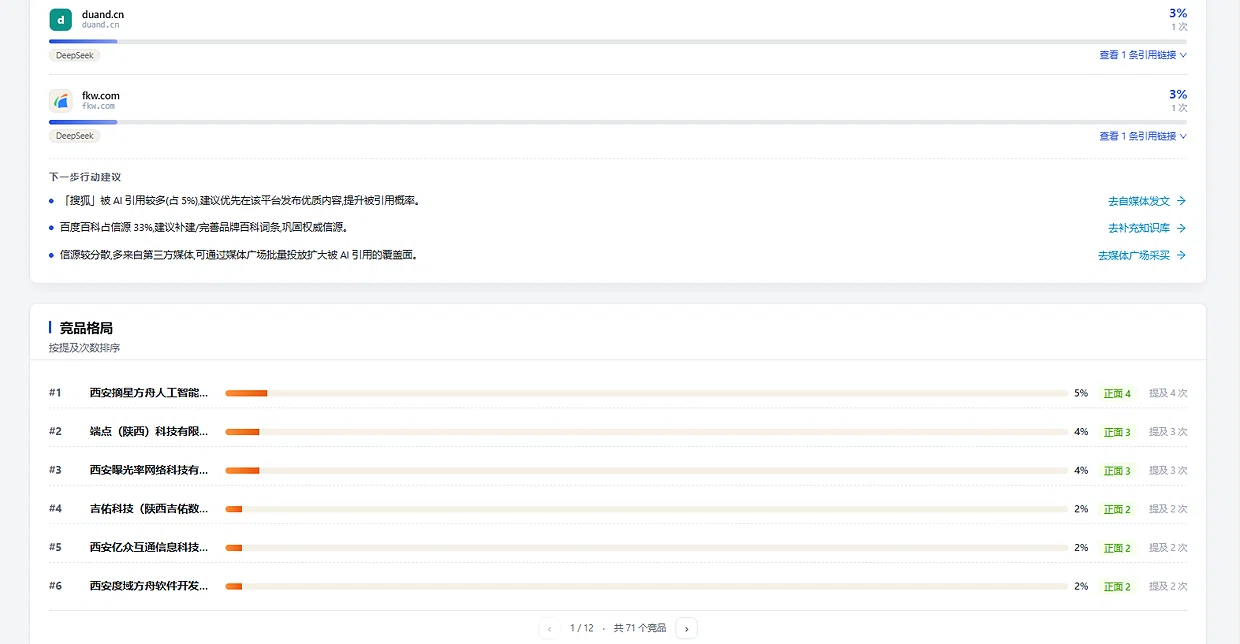This screenshot has width=1240, height=644.
Task: Click the 百度百科占信源 33% suggestion text
Action: pyautogui.click(x=204, y=228)
